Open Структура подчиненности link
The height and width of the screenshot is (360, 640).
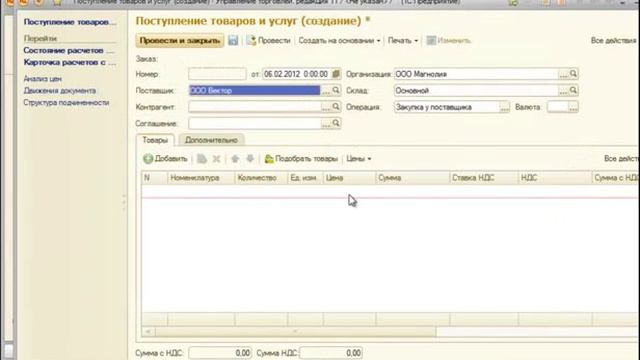point(66,102)
